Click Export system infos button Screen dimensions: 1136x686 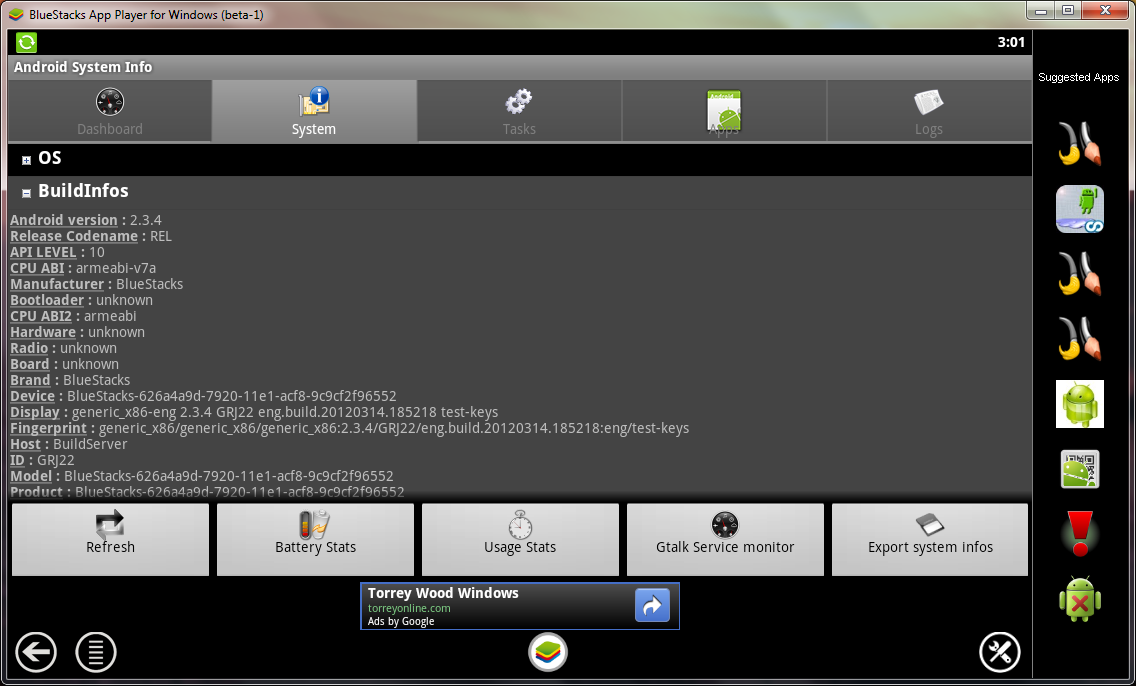click(x=930, y=539)
